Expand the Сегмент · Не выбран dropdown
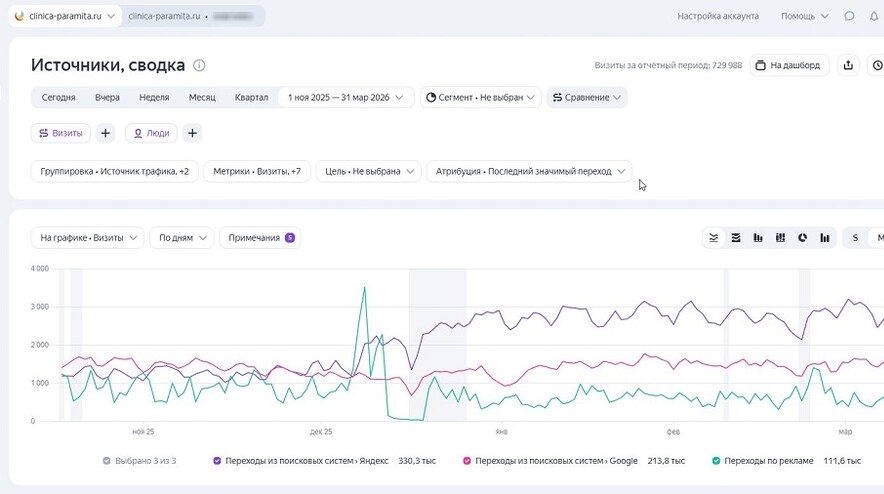This screenshot has height=494, width=884. pos(480,98)
